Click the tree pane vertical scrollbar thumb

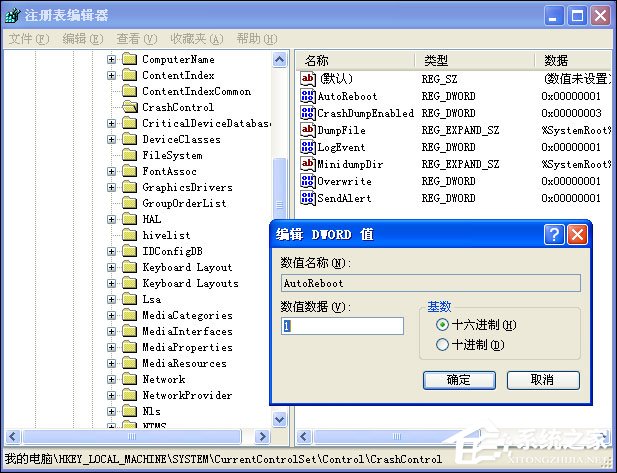click(279, 189)
